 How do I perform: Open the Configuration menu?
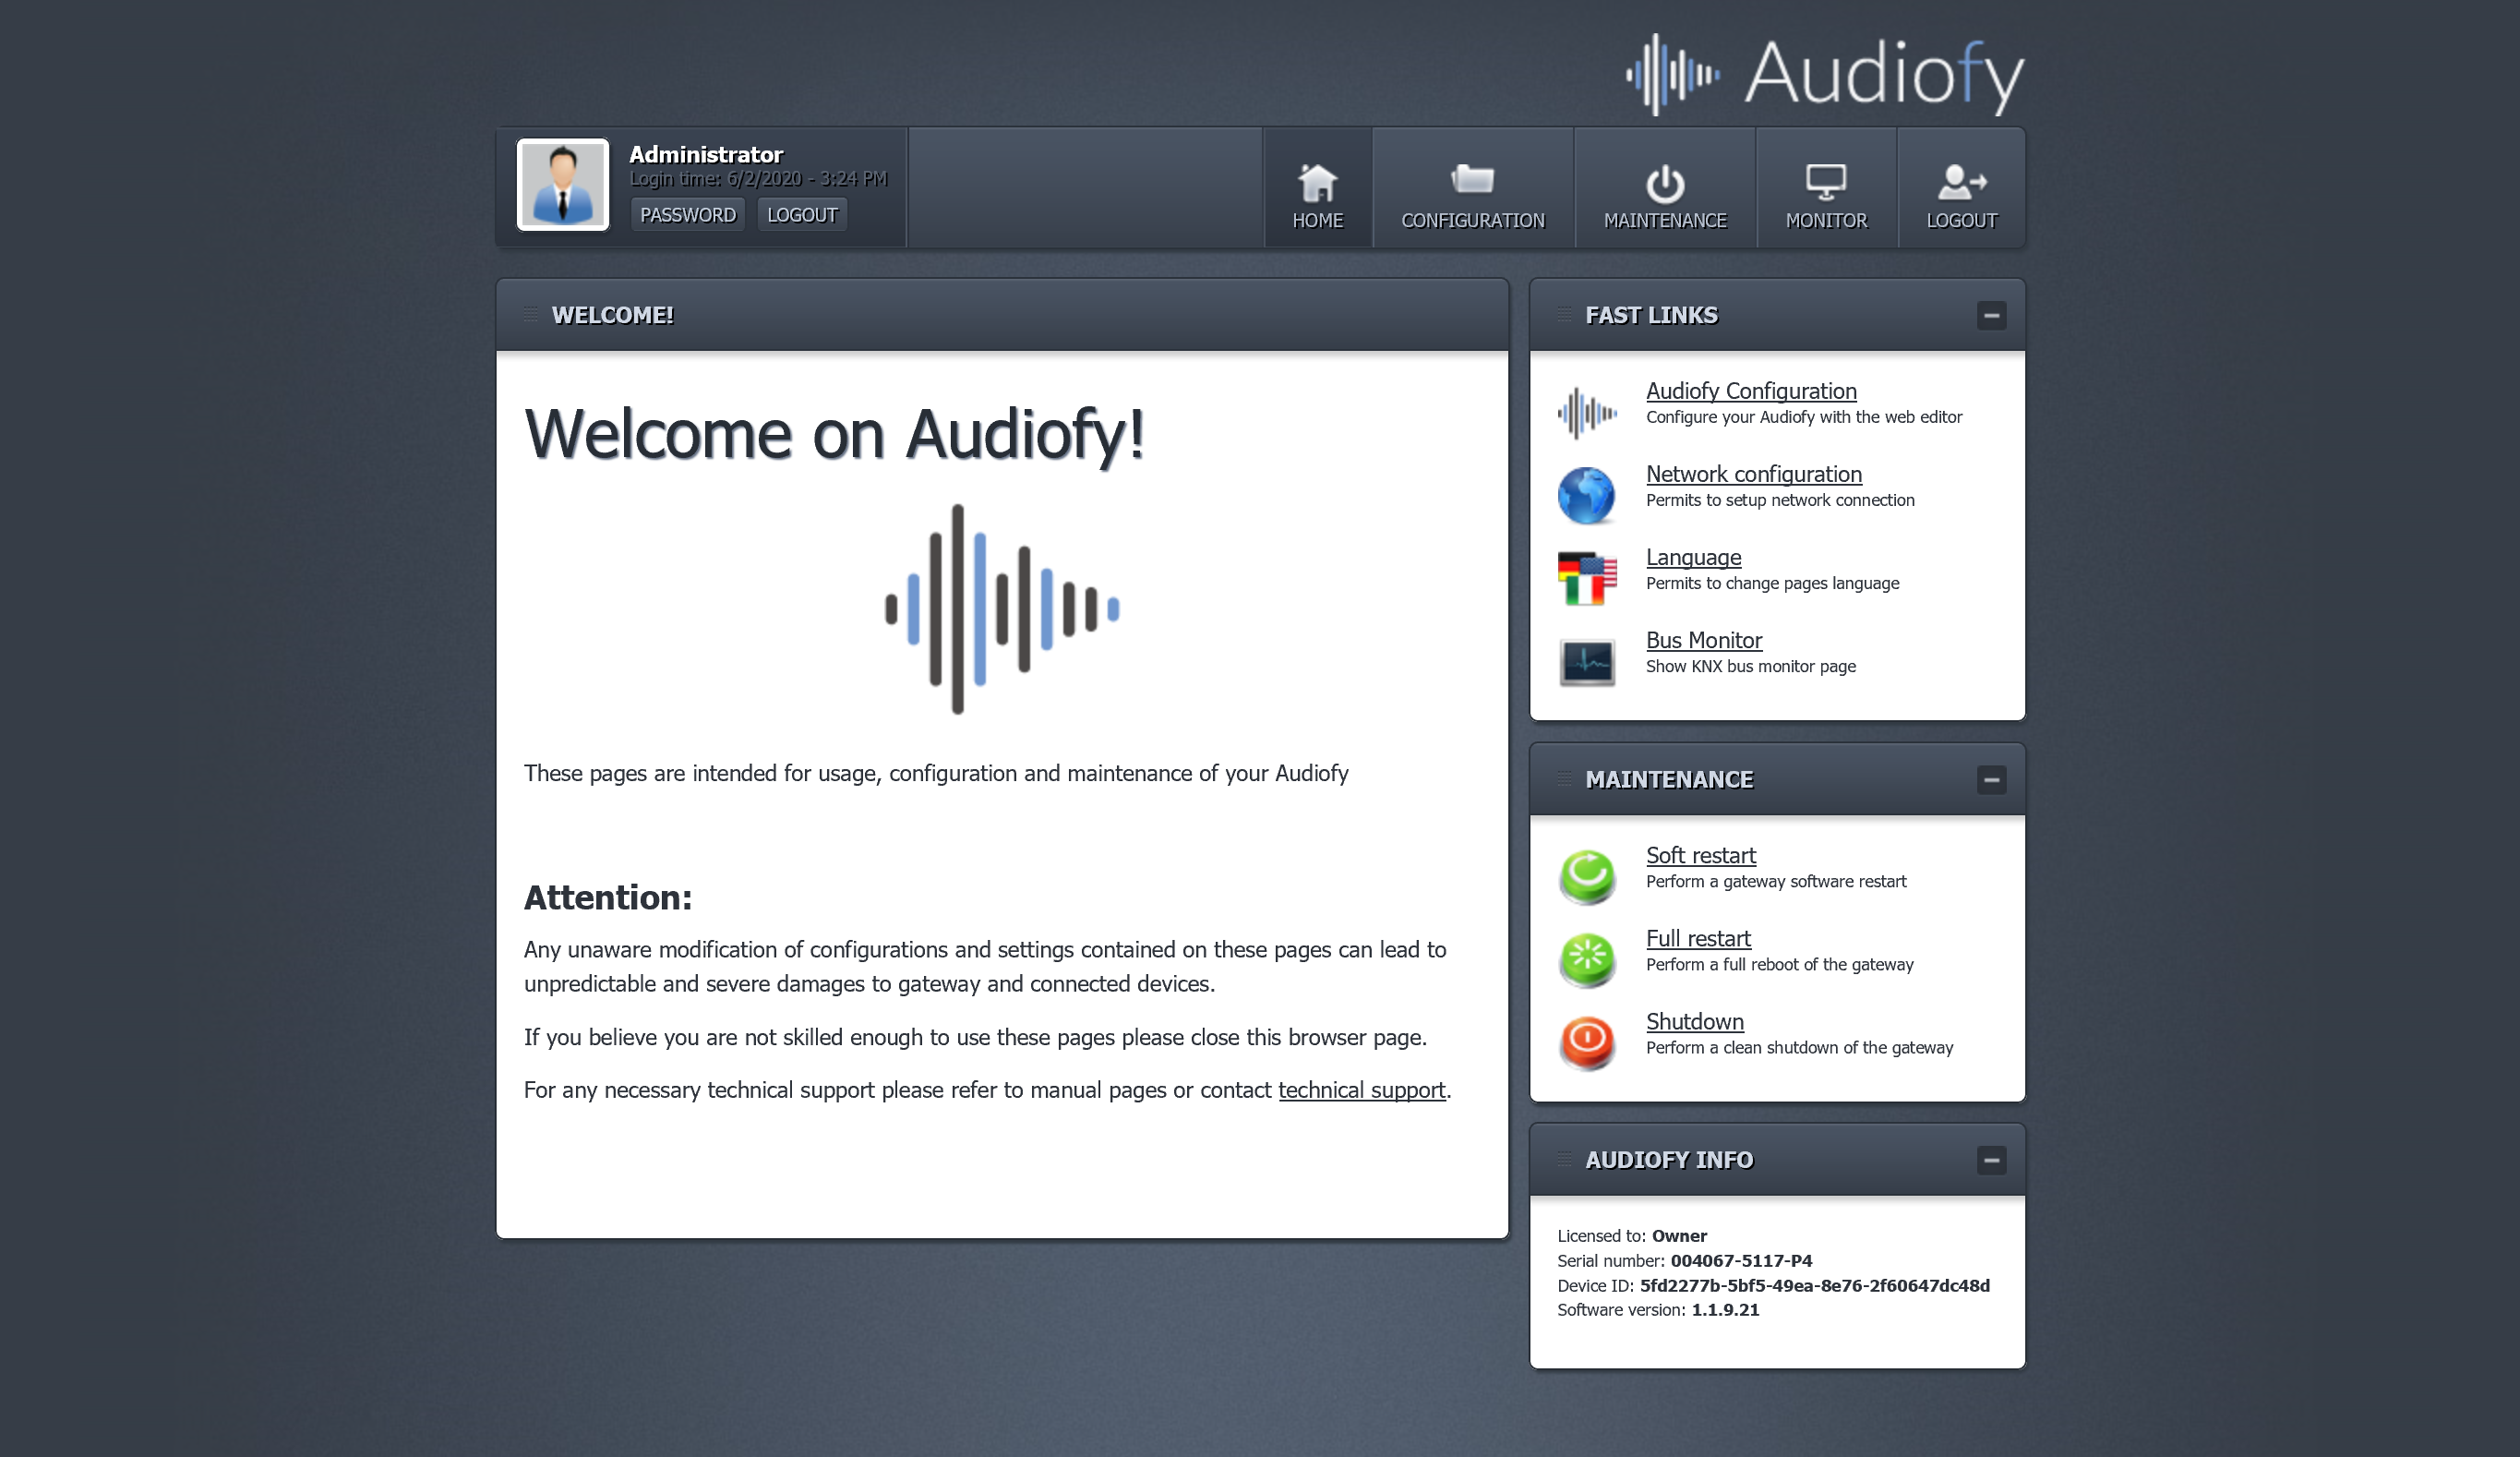1472,196
